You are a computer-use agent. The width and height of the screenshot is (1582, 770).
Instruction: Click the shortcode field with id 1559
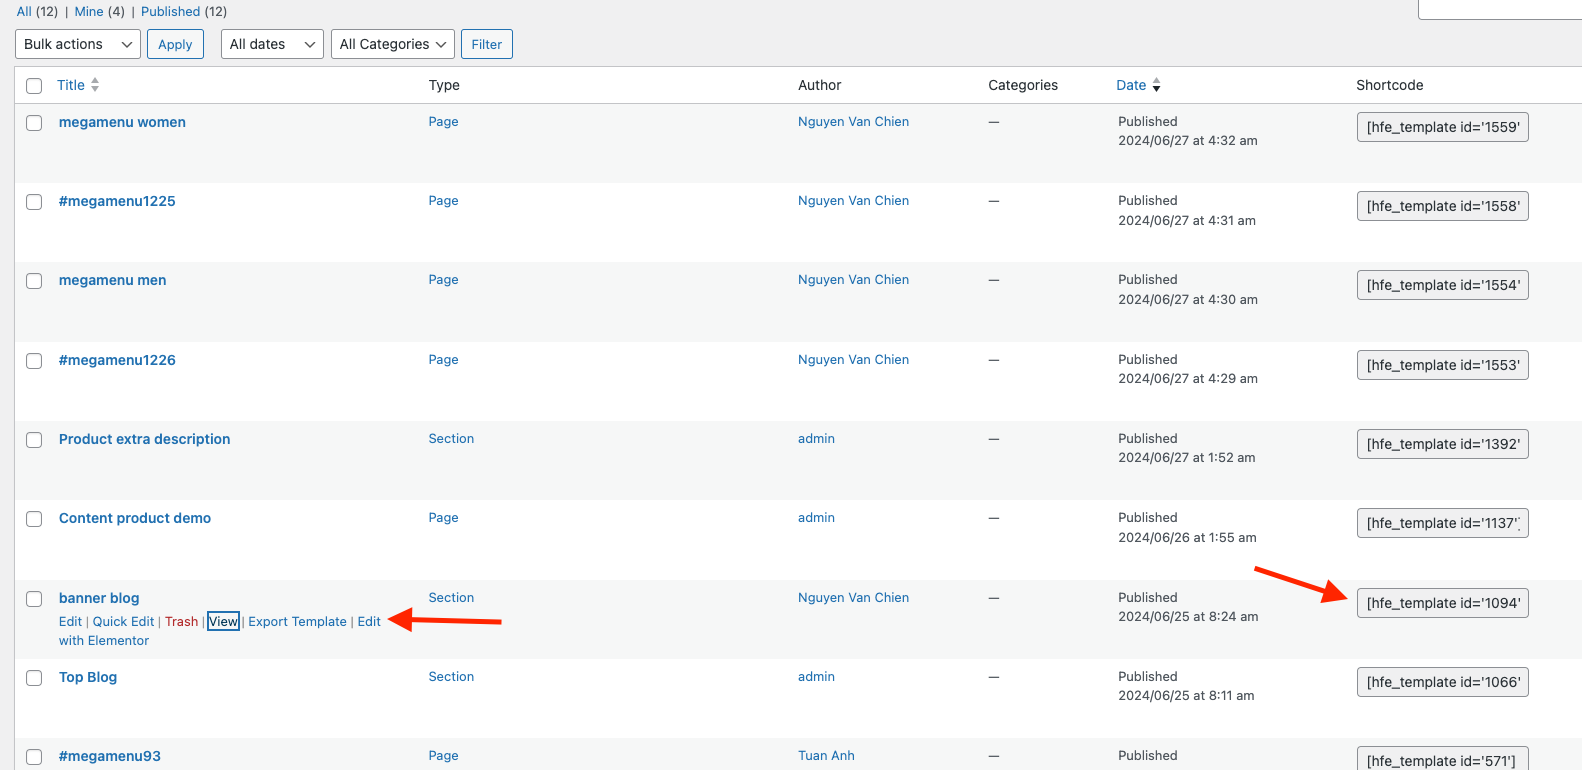pos(1442,127)
